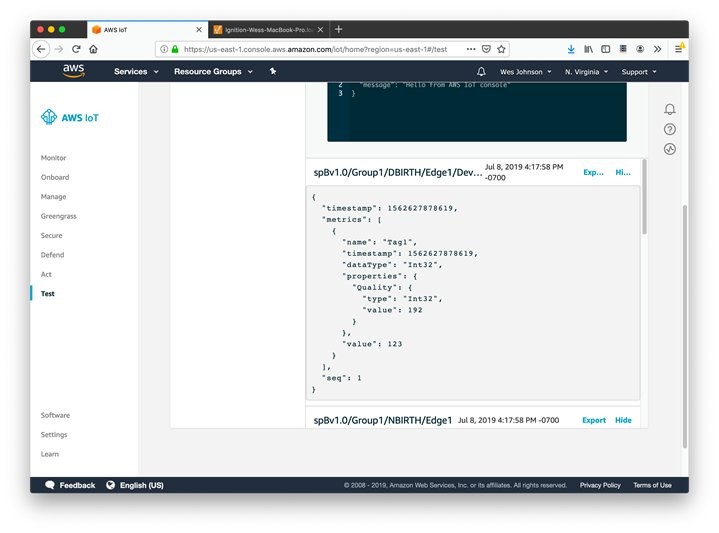Open Software in the IoT sidebar
Image resolution: width=719 pixels, height=533 pixels.
(55, 415)
